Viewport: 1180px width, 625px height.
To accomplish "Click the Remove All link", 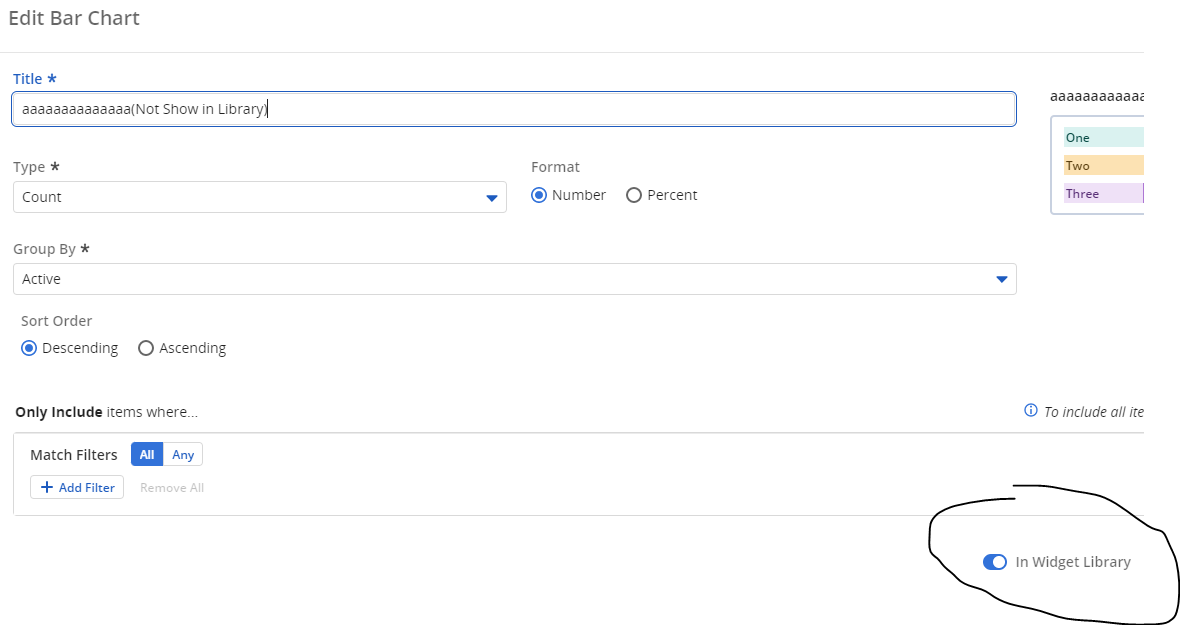I will (x=172, y=488).
